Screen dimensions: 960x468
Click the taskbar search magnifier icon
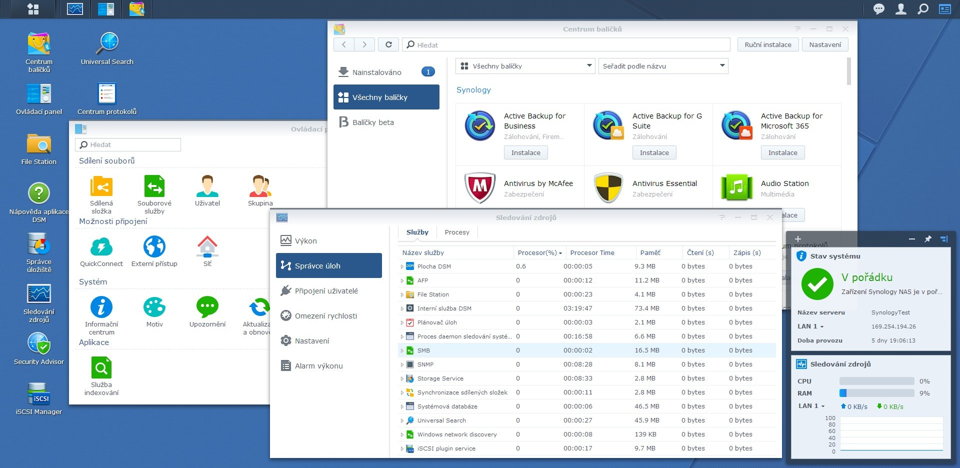[x=923, y=9]
